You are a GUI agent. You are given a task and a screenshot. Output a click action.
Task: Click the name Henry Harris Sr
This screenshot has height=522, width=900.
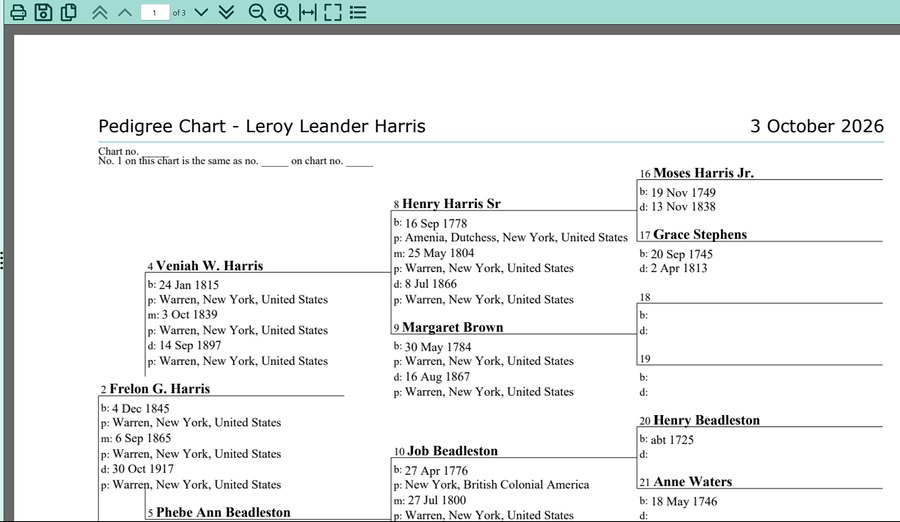click(x=451, y=203)
